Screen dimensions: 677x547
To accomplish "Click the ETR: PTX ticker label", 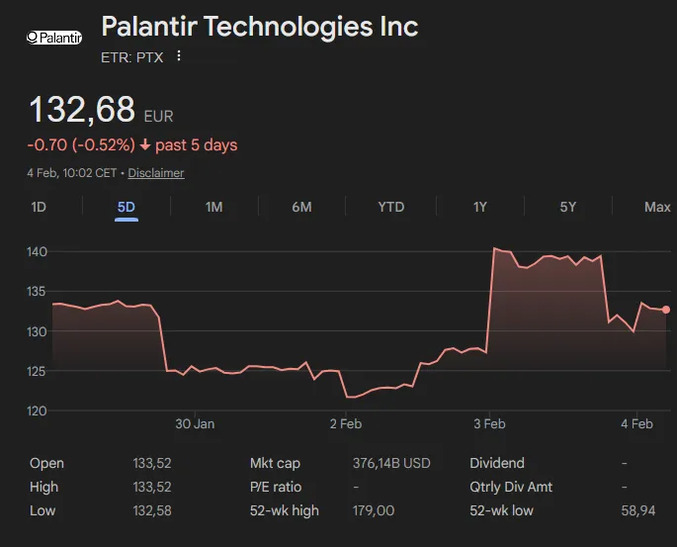I will pos(132,57).
